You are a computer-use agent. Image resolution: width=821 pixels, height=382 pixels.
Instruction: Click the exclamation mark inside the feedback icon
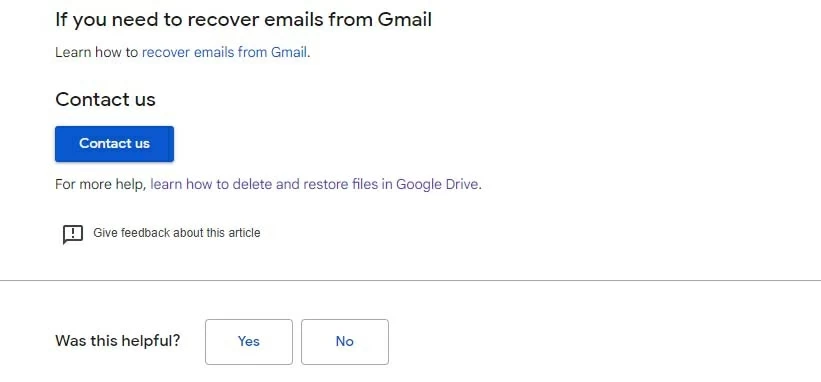[x=73, y=232]
